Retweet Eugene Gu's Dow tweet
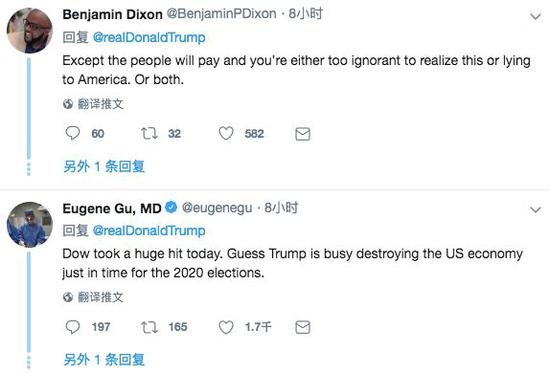 [149, 327]
